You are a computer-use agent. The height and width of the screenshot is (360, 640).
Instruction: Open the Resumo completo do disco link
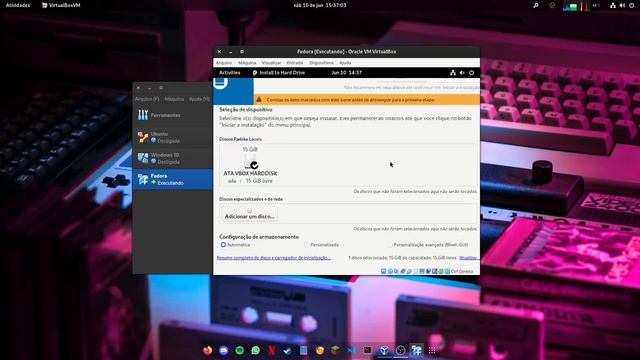coord(273,258)
